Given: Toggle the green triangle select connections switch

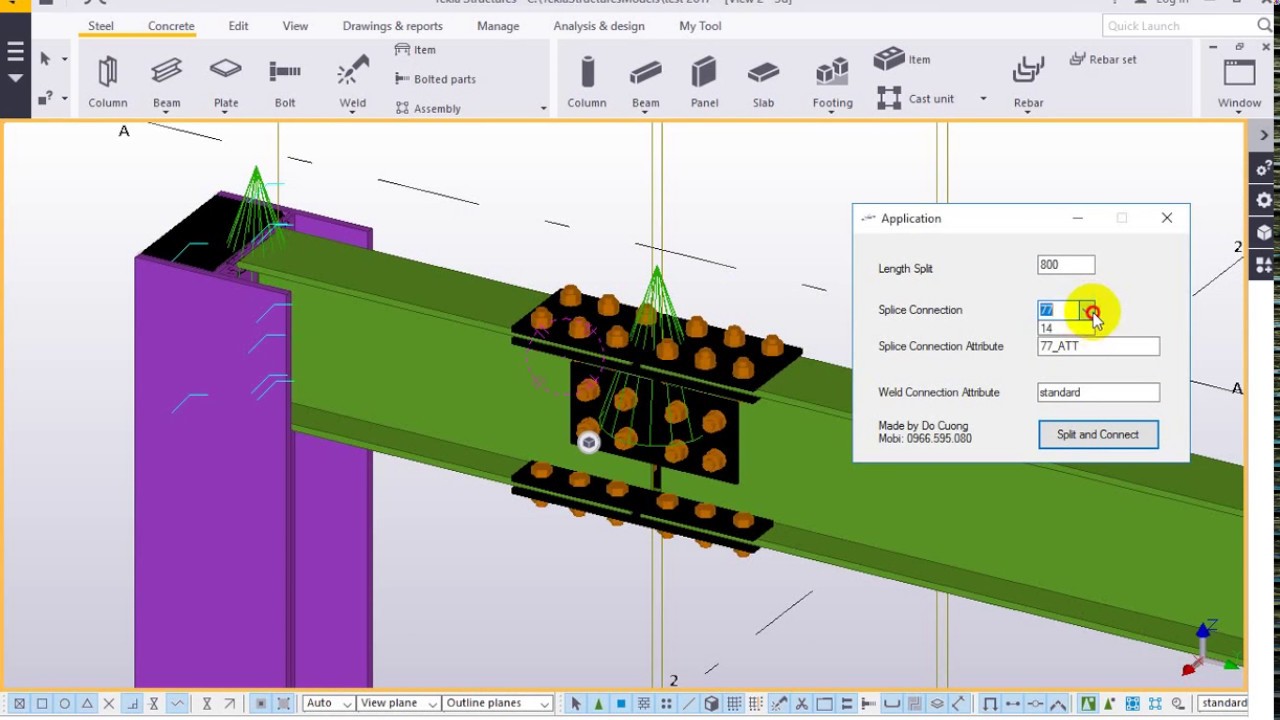Looking at the screenshot, I should coord(598,703).
